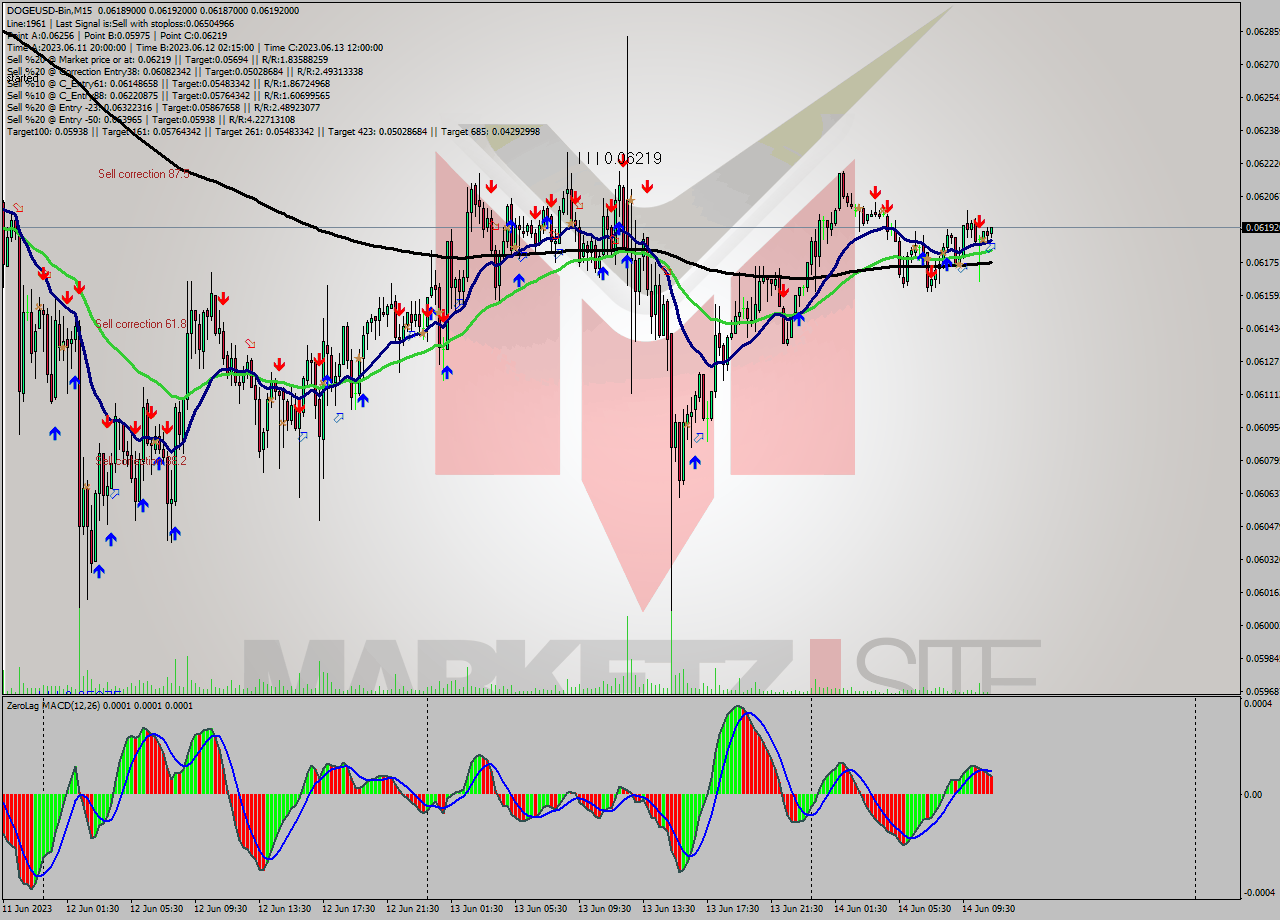Screen dimensions: 1280x920
Task: Click the '13 Jun 17:30' time axis label
Action: 733,909
